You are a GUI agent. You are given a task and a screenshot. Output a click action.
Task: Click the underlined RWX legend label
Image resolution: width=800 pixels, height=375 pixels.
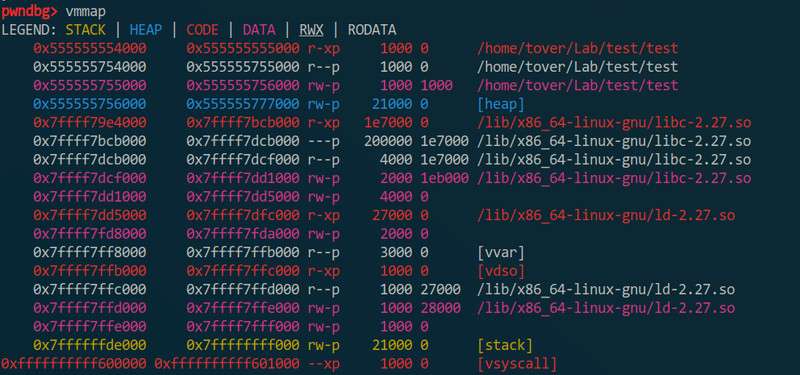point(311,30)
